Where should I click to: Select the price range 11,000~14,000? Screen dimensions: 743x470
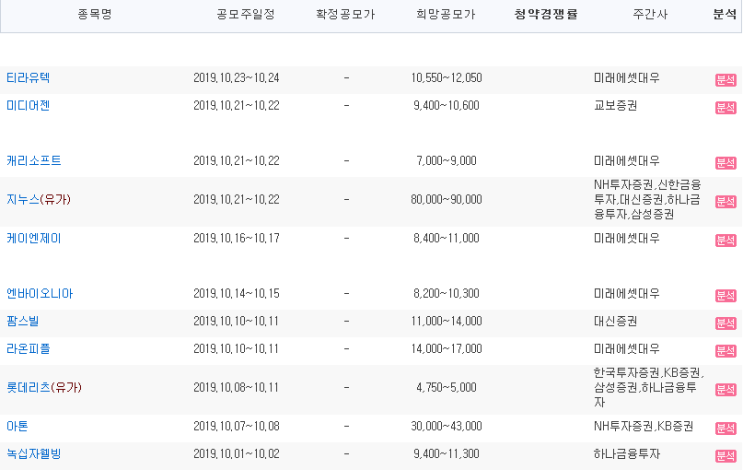pyautogui.click(x=446, y=321)
